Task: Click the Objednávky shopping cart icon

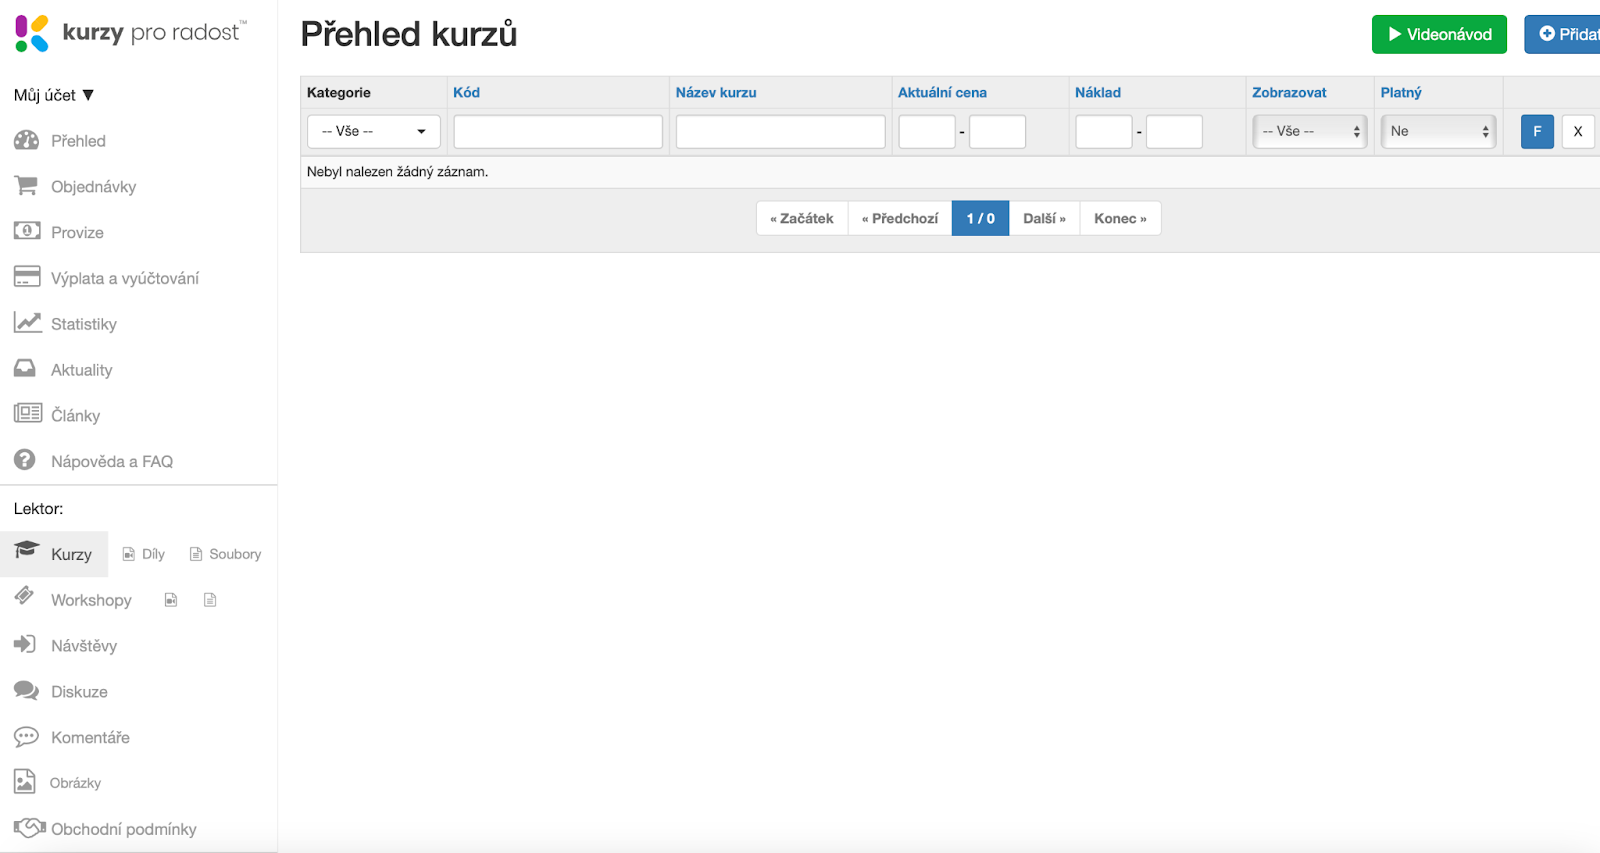Action: pyautogui.click(x=26, y=186)
